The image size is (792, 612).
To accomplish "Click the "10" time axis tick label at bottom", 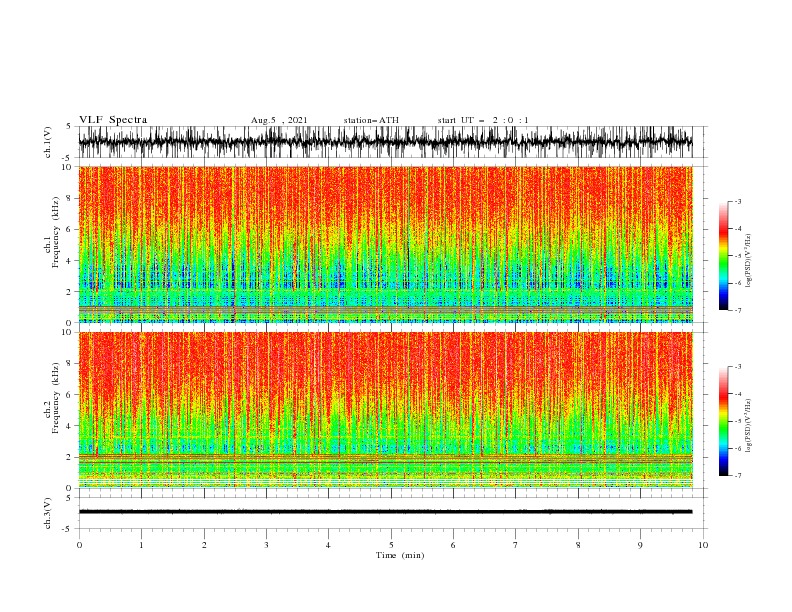I will [703, 545].
